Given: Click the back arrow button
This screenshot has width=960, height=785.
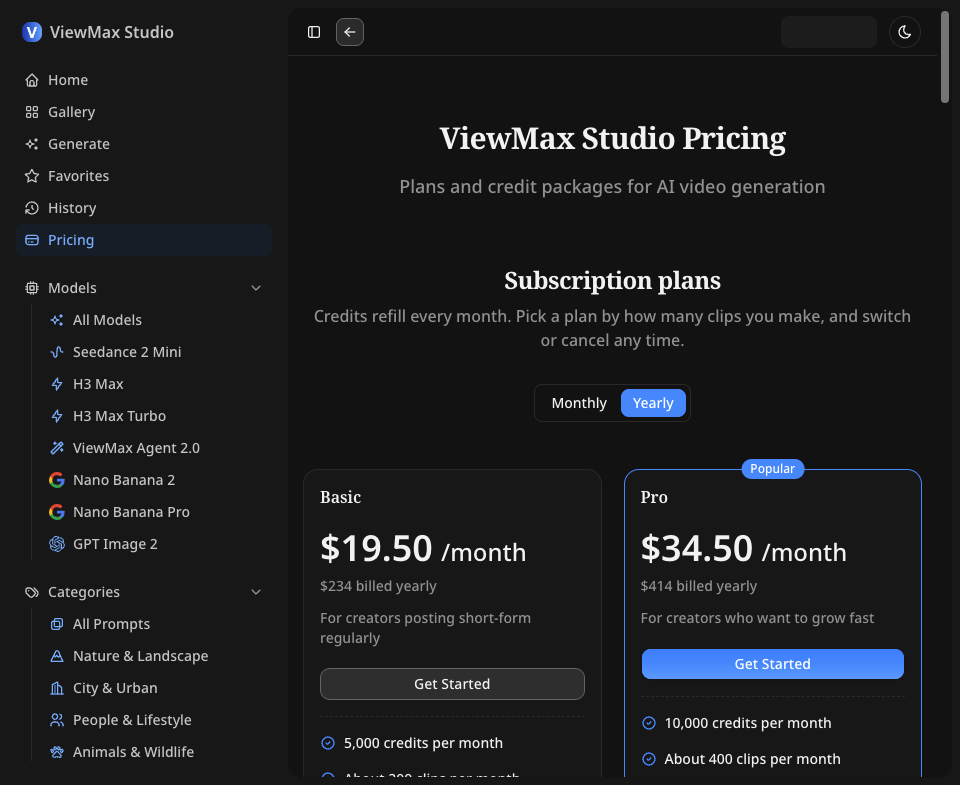Looking at the screenshot, I should click(350, 32).
